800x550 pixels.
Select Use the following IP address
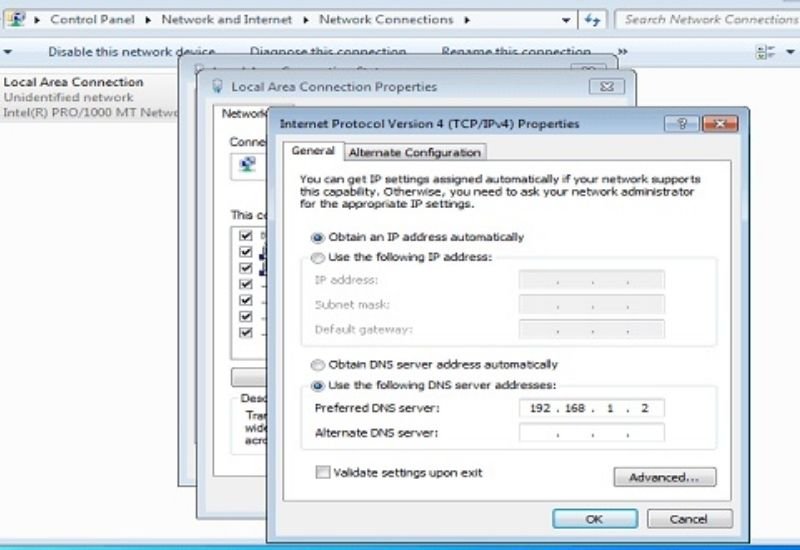317,258
